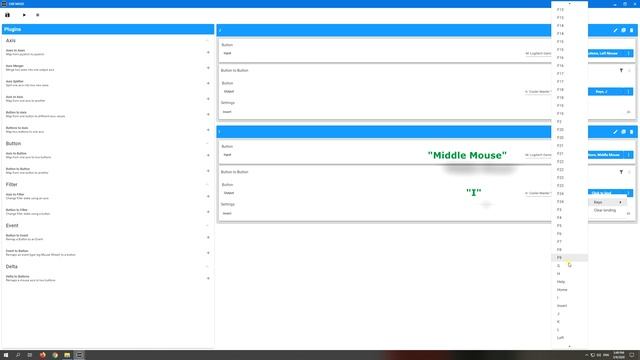Click the Click to bind button
This screenshot has width=640, height=360.
tap(607, 193)
